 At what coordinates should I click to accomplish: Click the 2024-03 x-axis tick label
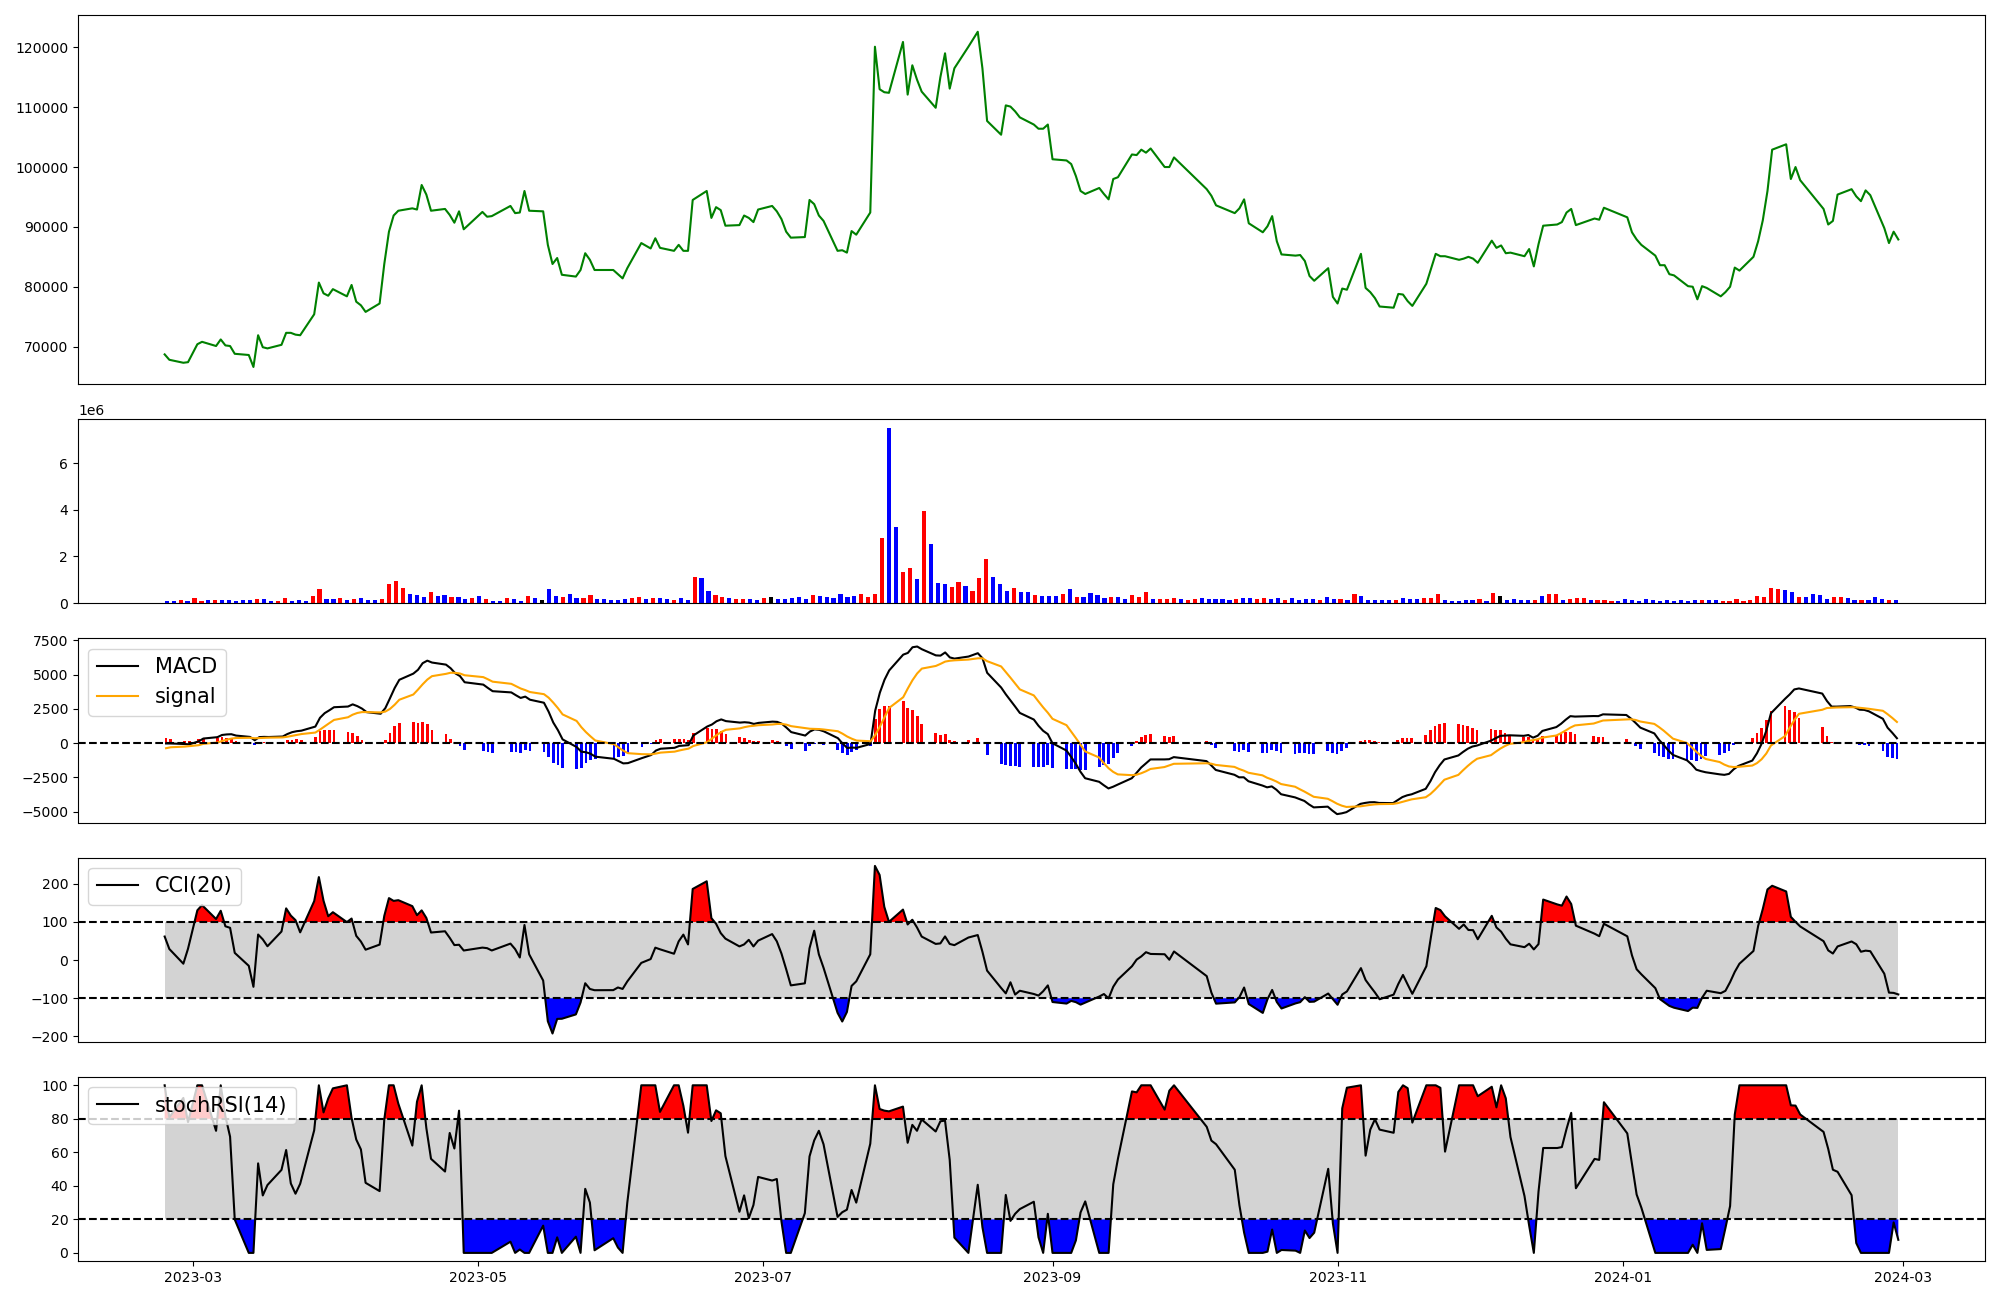[1902, 1277]
